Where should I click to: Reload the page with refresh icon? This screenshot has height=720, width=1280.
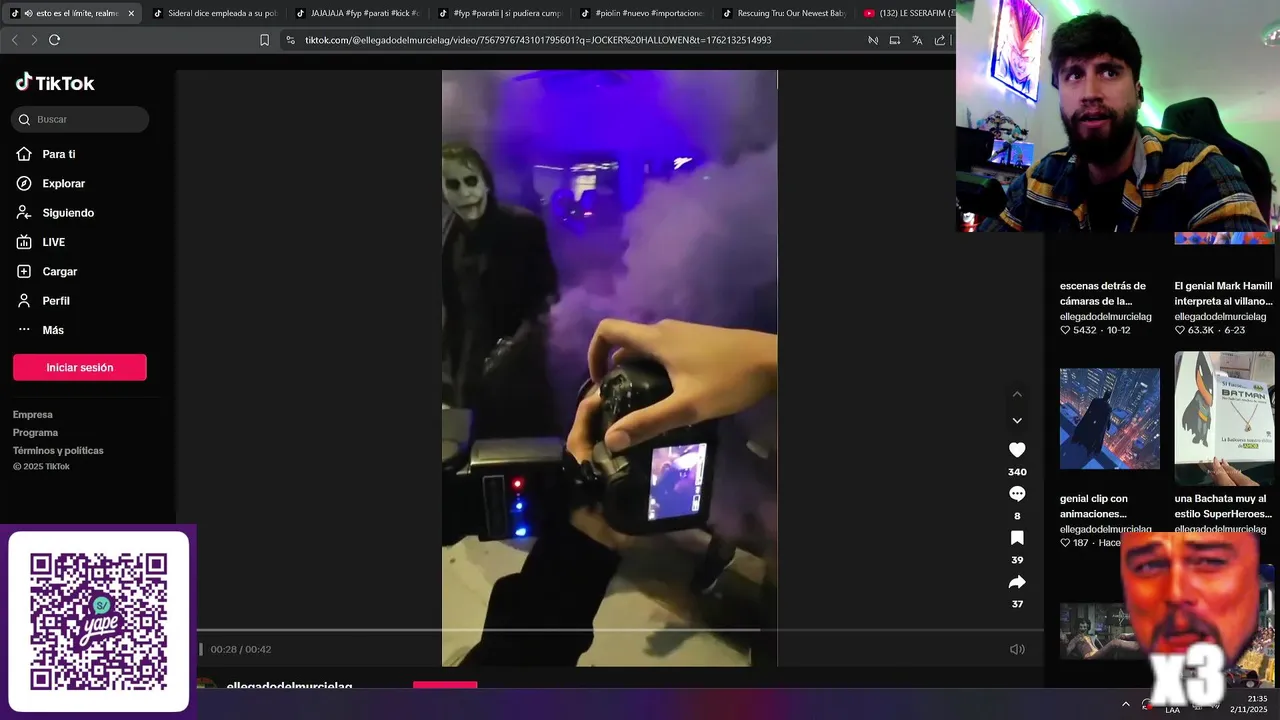tap(54, 40)
